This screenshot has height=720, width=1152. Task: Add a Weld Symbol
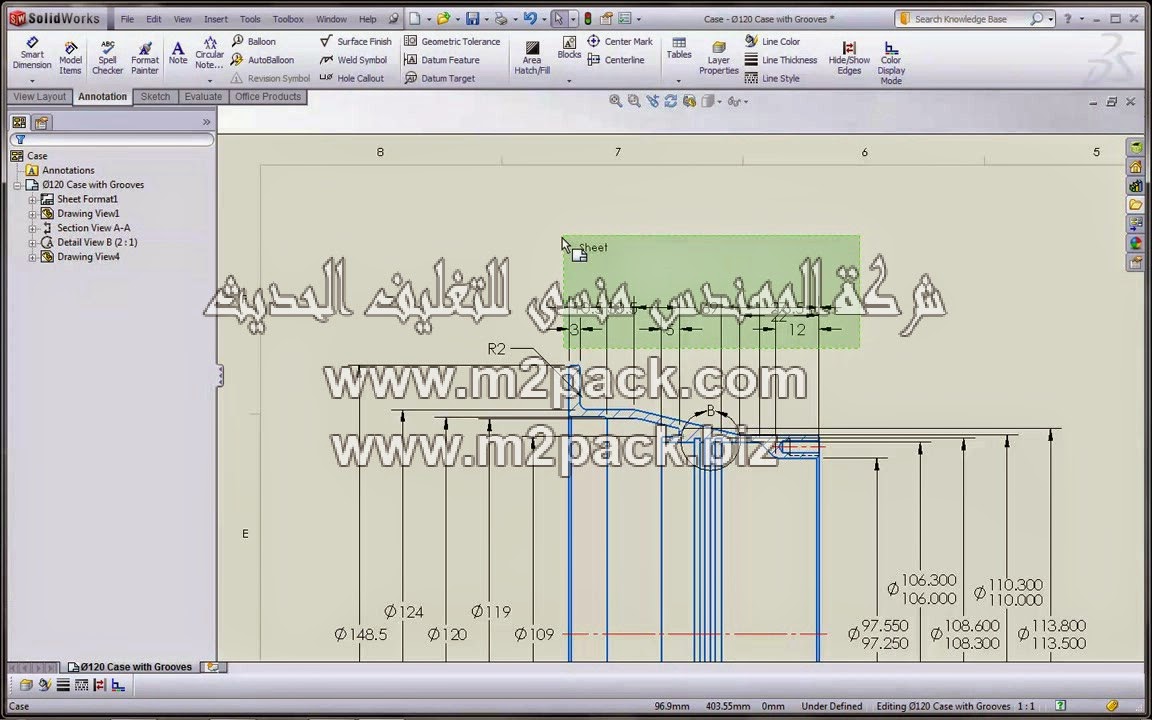(353, 60)
